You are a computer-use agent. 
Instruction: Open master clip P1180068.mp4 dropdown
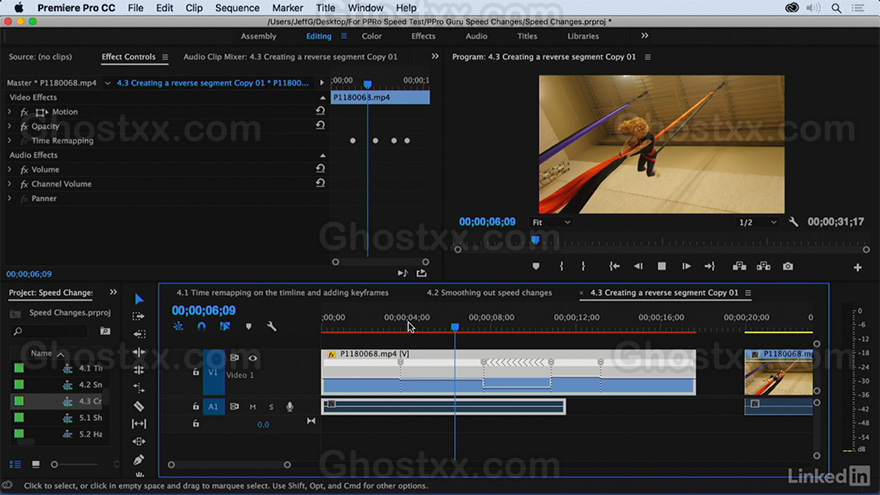click(107, 83)
